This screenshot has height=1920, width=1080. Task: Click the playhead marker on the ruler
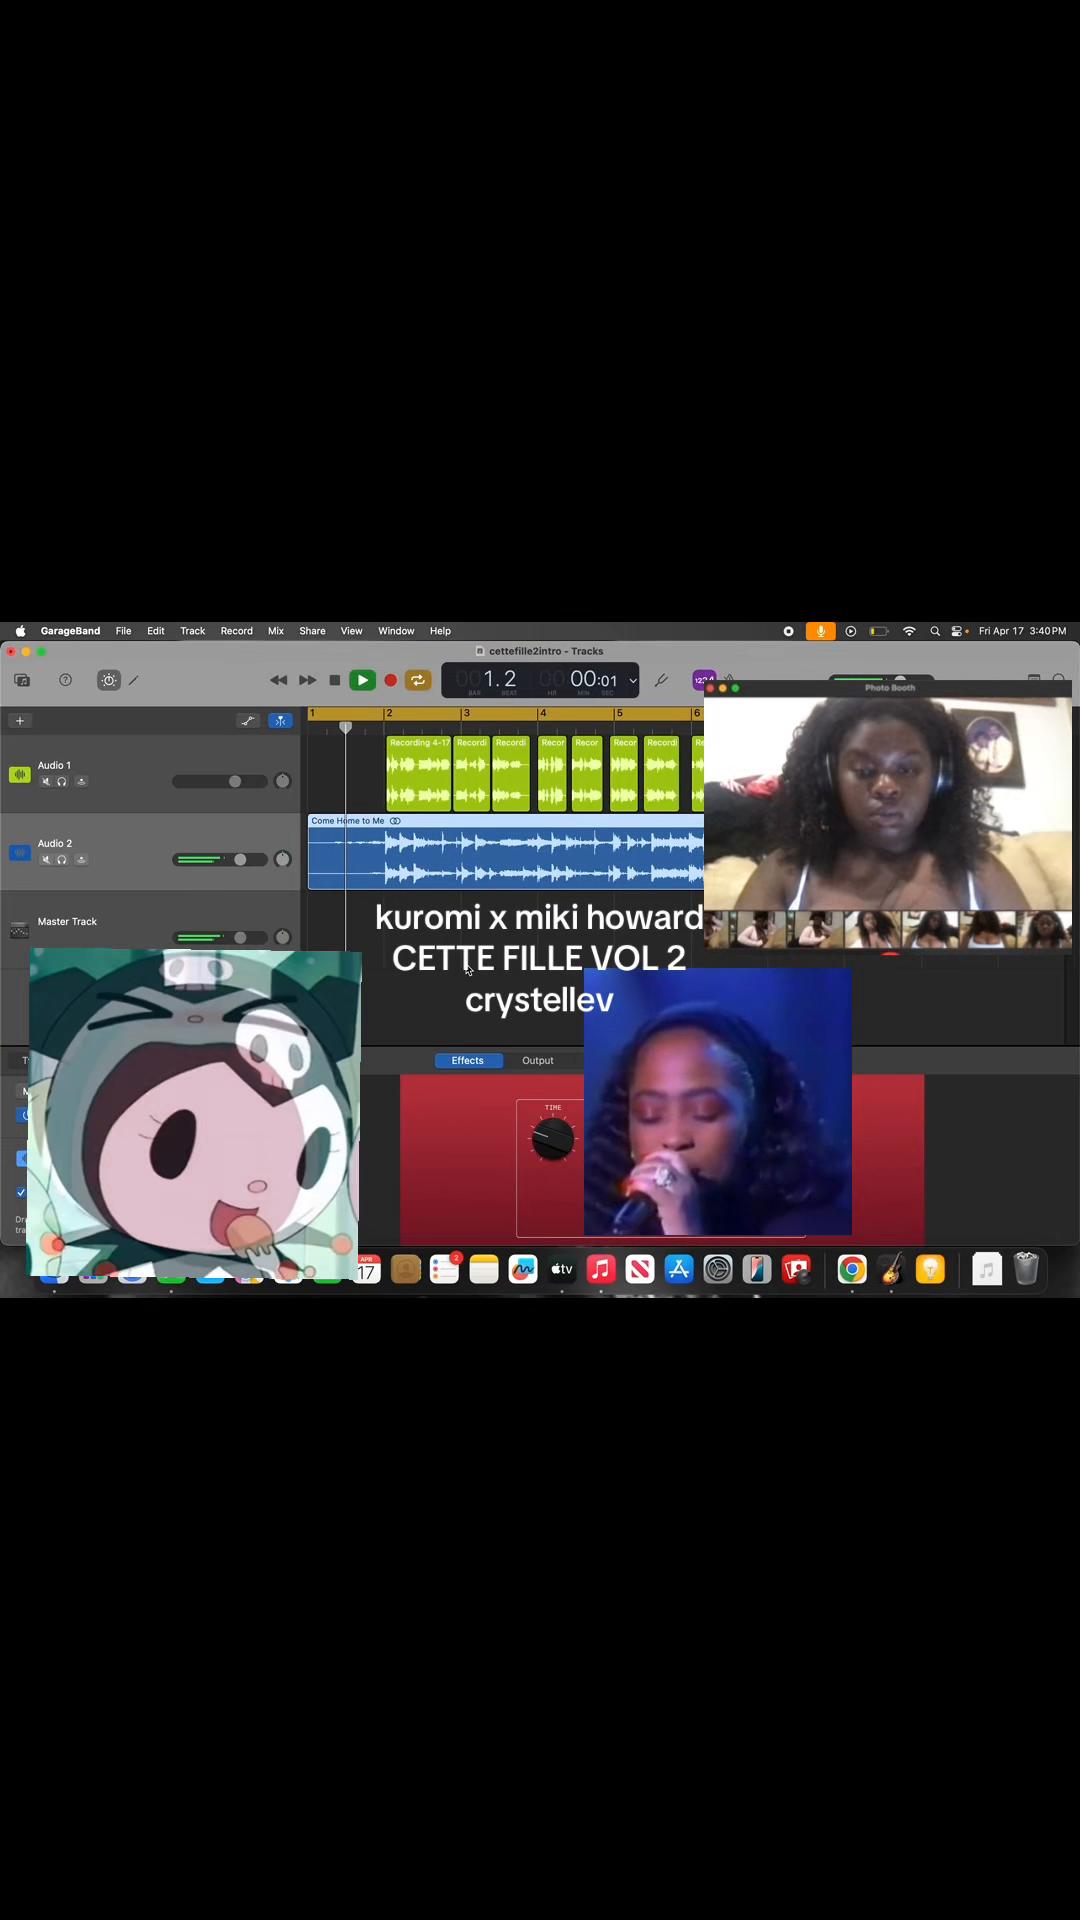[x=345, y=727]
